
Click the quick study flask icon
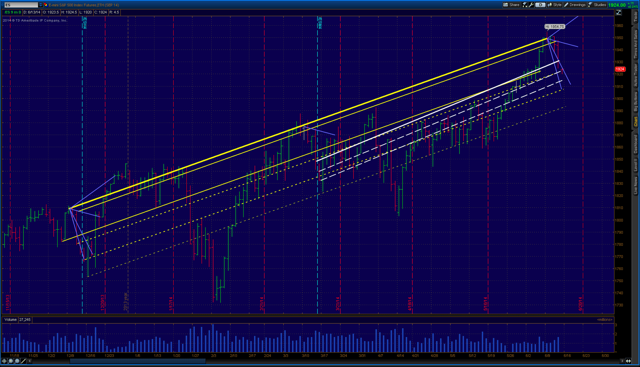[525, 5]
